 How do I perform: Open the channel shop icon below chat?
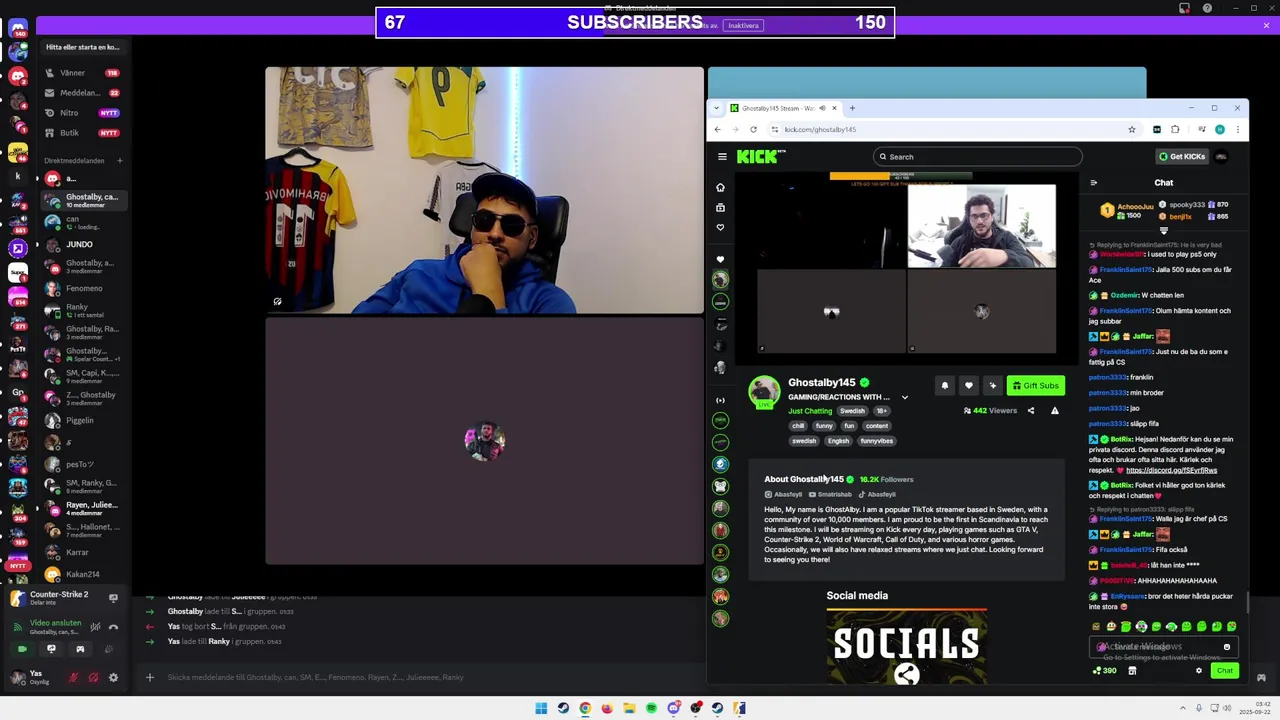coord(1132,670)
